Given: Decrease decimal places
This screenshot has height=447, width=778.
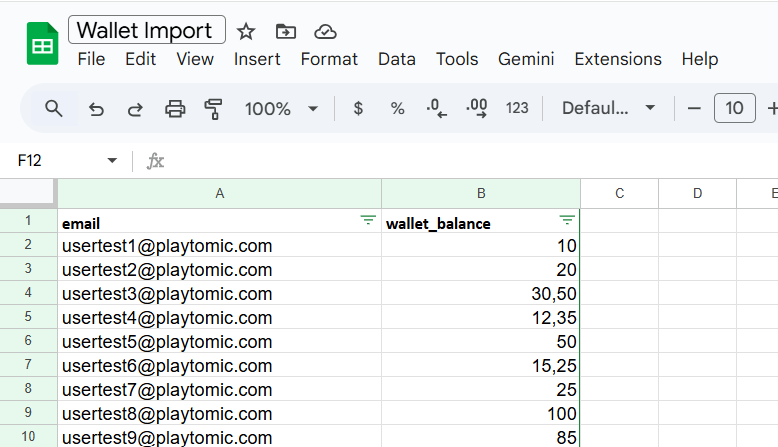Looking at the screenshot, I should click(x=437, y=108).
